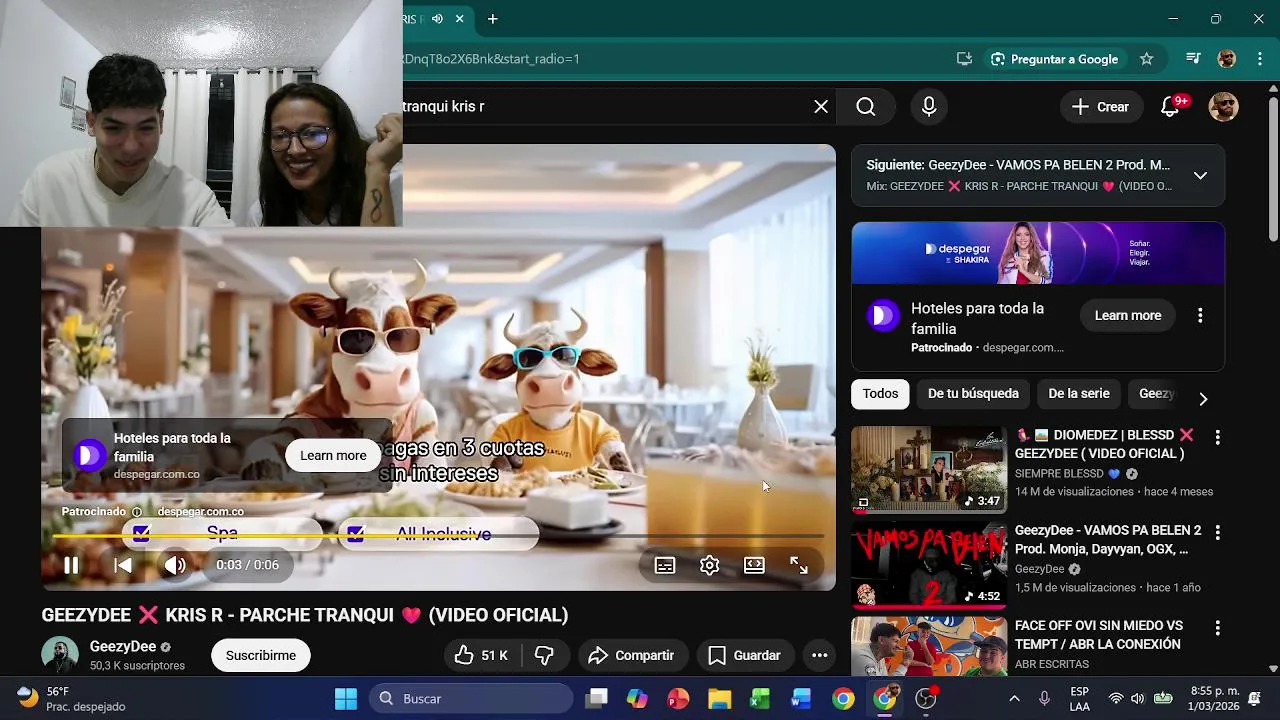Screen dimensions: 1280x720
Task: Click the install app icon in address bar
Action: click(964, 59)
